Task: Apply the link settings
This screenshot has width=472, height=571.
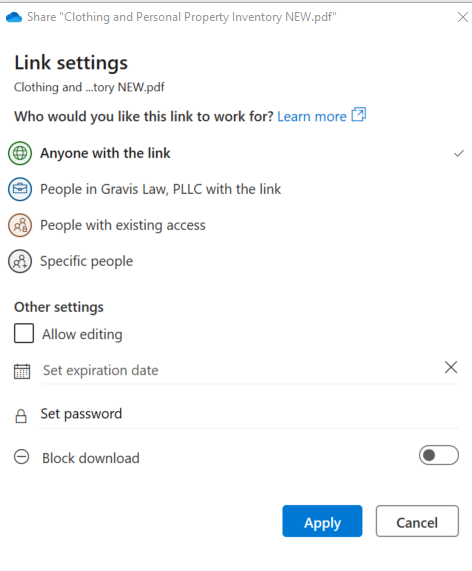Action: point(322,521)
